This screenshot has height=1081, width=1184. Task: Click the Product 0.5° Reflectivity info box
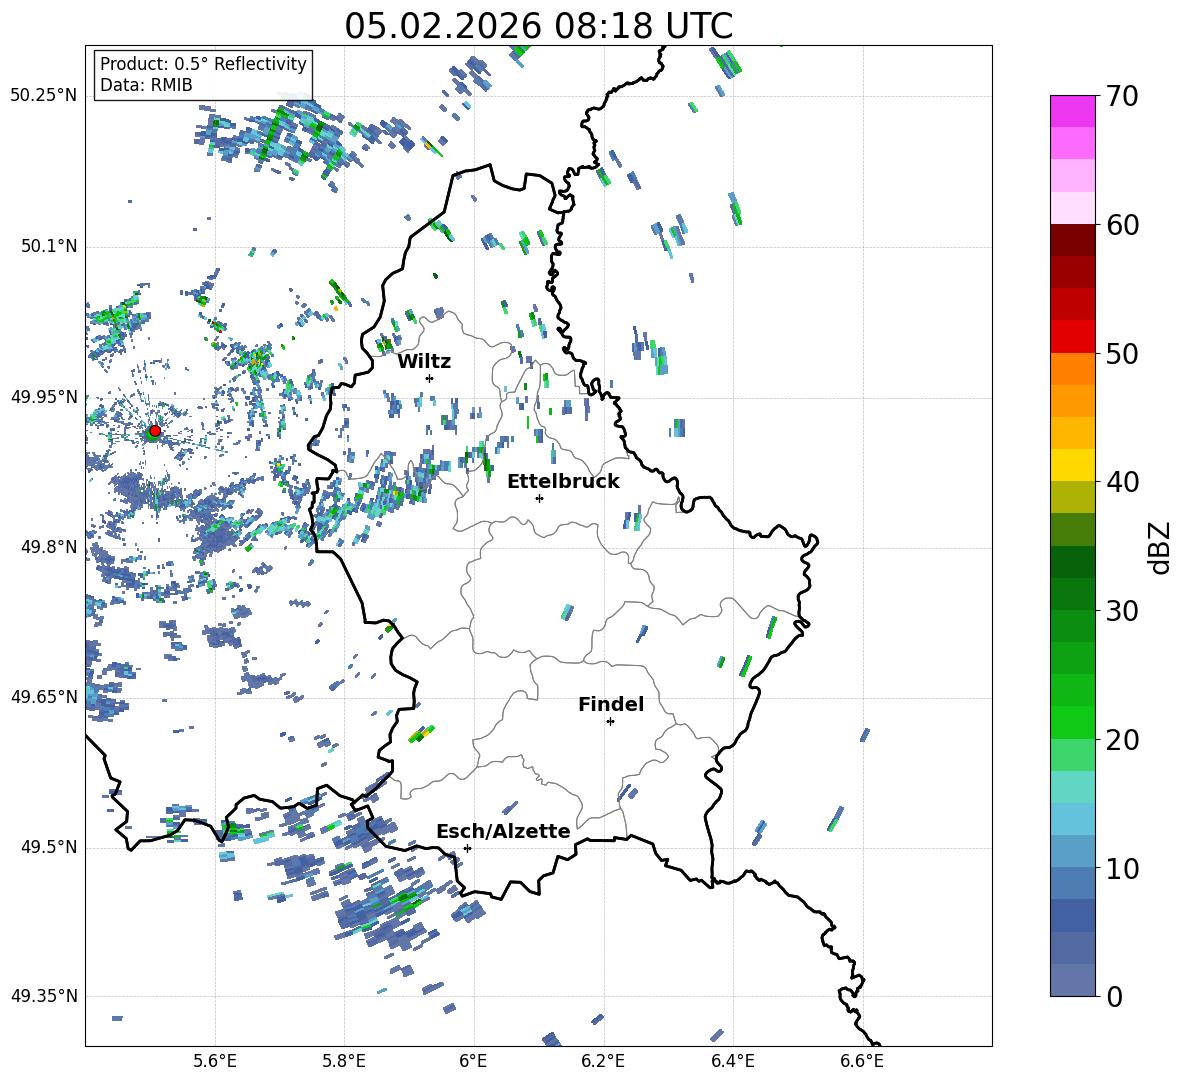(203, 74)
